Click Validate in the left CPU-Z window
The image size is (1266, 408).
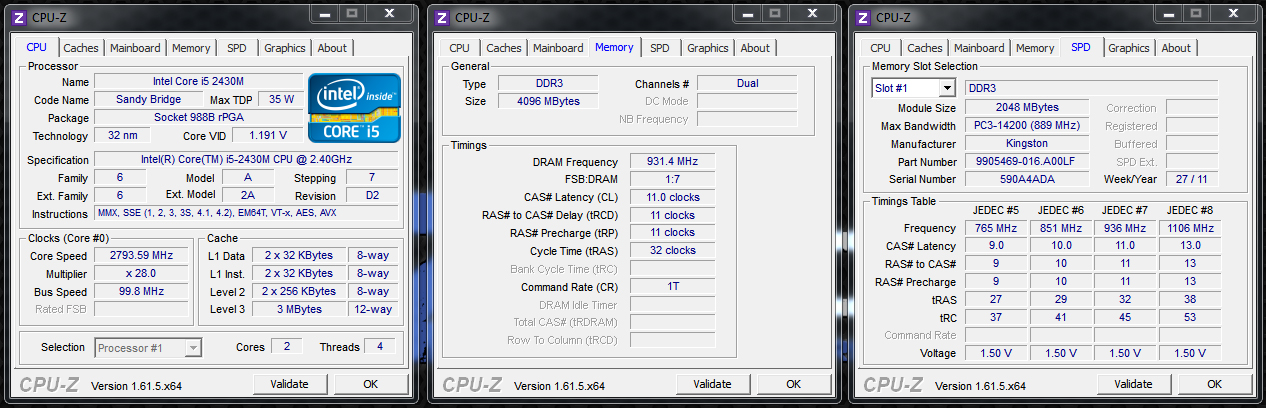(x=290, y=384)
